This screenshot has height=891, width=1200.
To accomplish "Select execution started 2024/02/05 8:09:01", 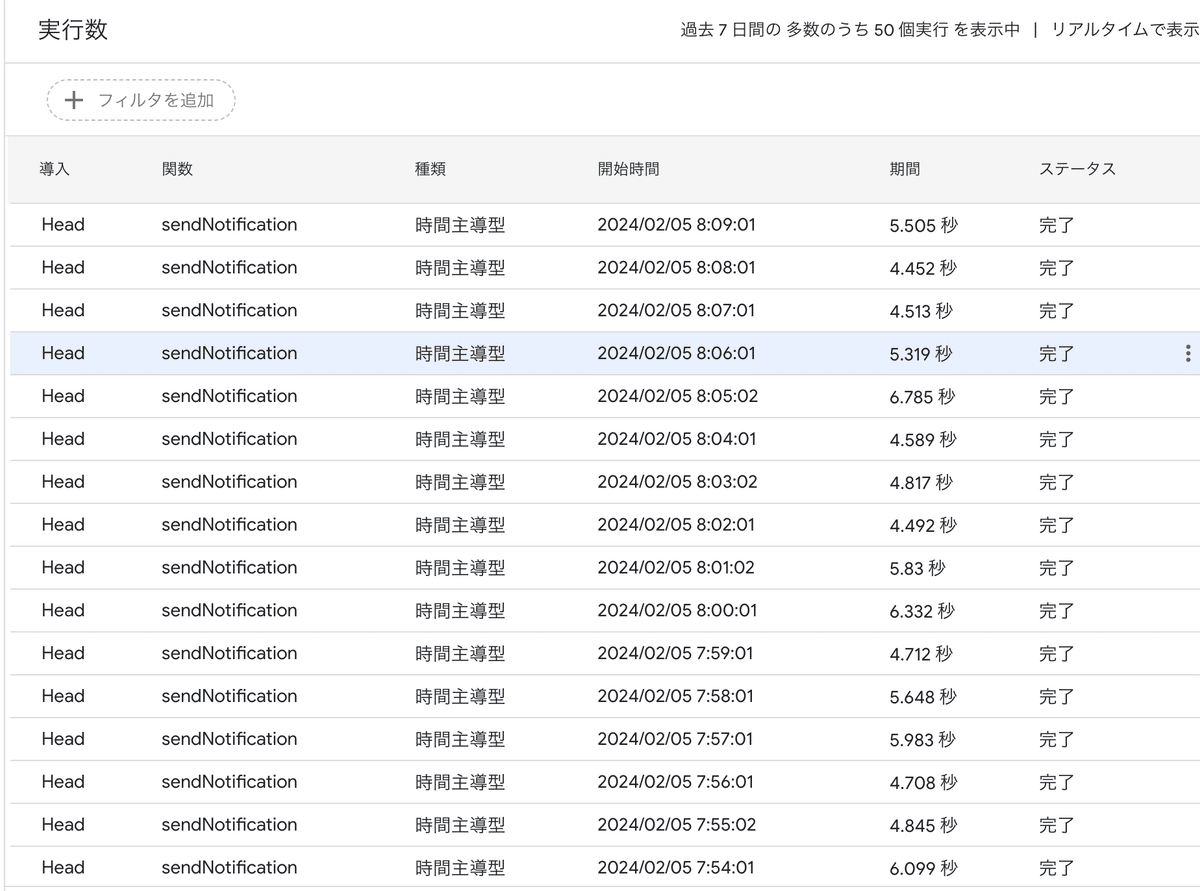I will [x=605, y=225].
